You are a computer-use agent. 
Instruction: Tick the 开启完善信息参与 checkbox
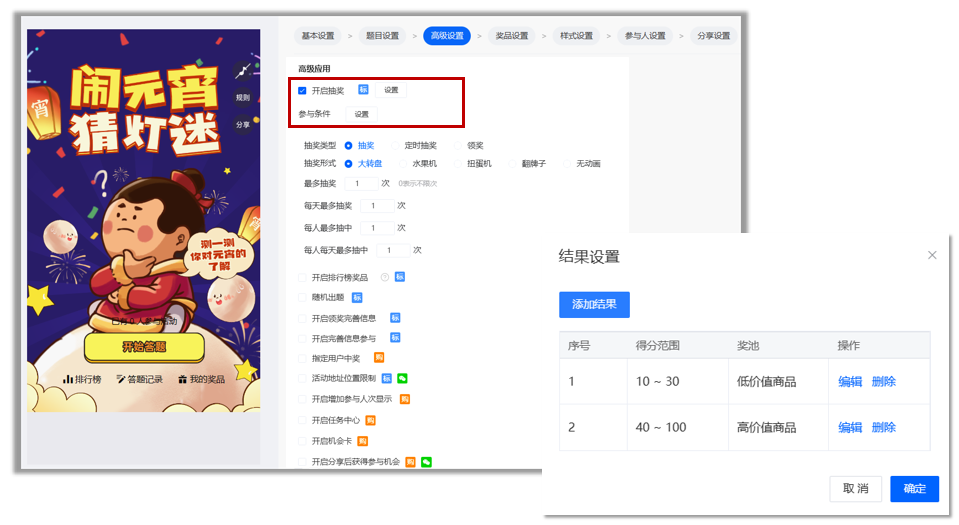[x=302, y=338]
